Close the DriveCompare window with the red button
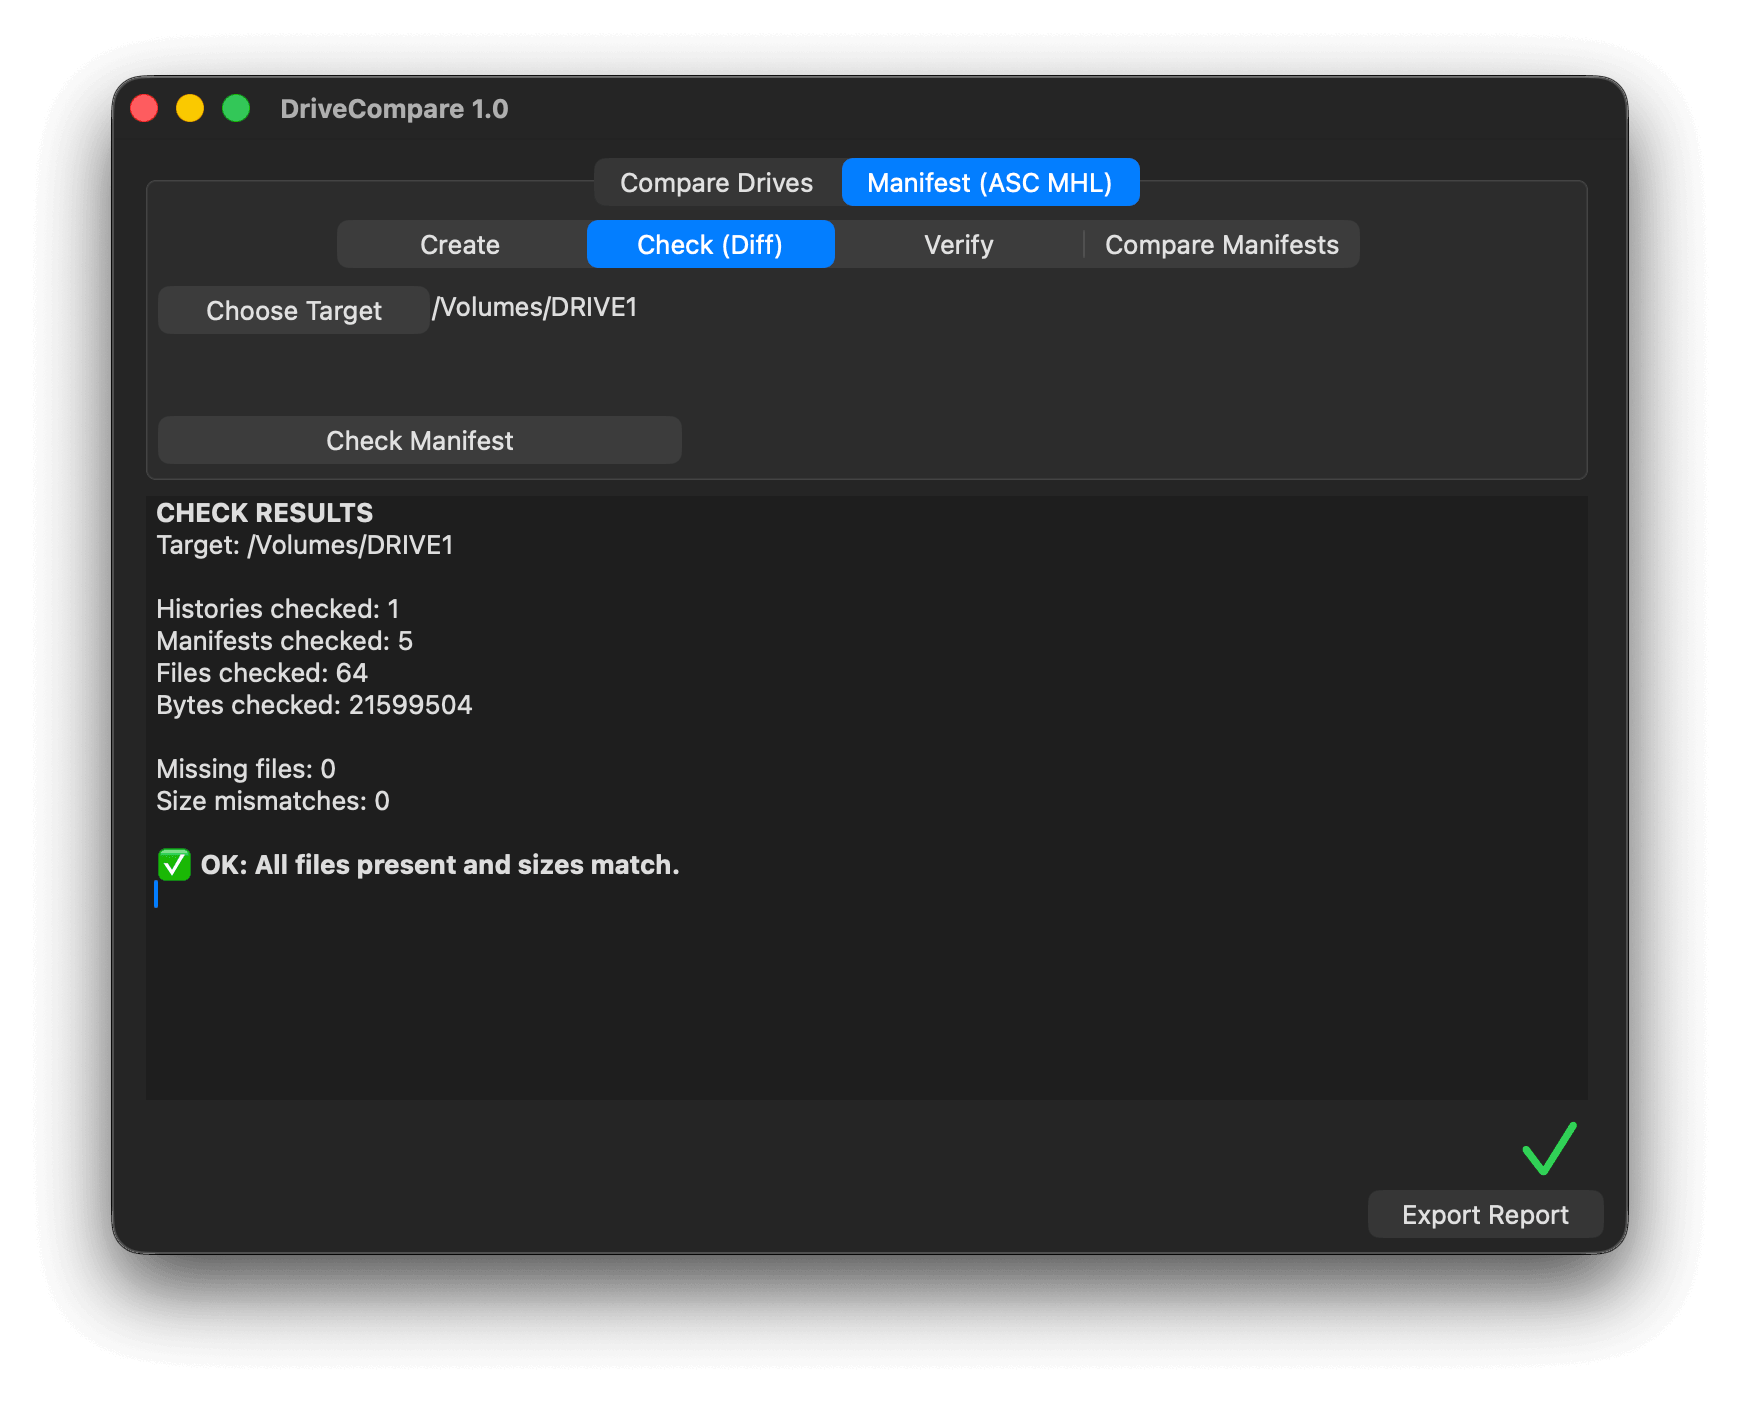Image resolution: width=1740 pixels, height=1402 pixels. [x=145, y=108]
